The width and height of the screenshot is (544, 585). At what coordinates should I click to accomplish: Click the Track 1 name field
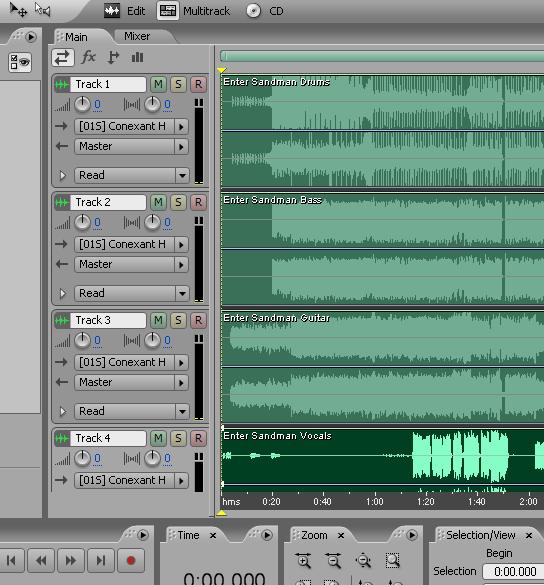point(108,84)
